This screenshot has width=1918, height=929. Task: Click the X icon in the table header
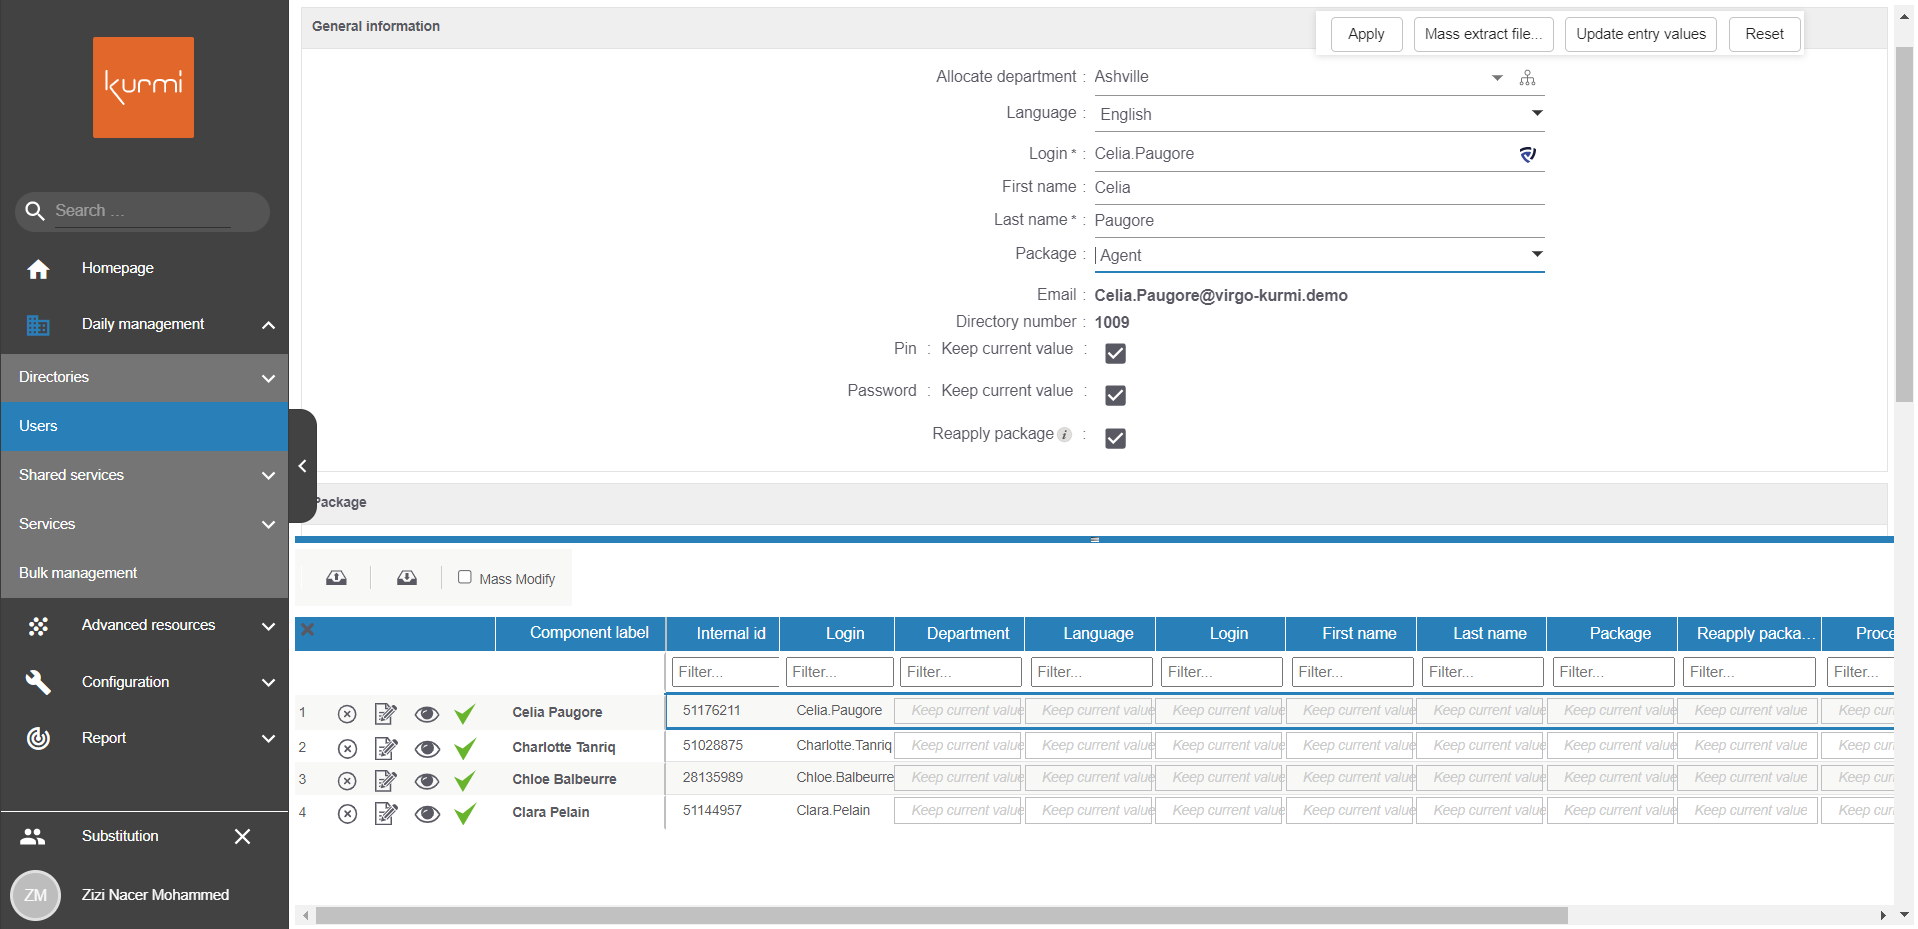[x=308, y=630]
